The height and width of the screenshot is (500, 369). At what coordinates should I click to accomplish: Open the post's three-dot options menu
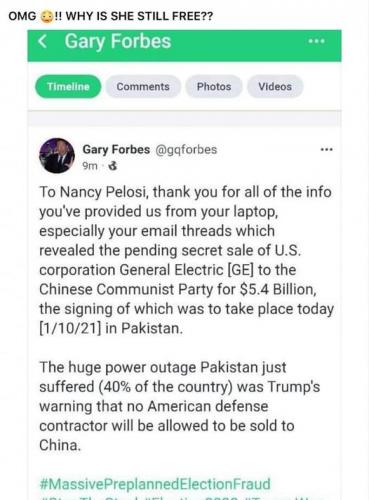[326, 150]
